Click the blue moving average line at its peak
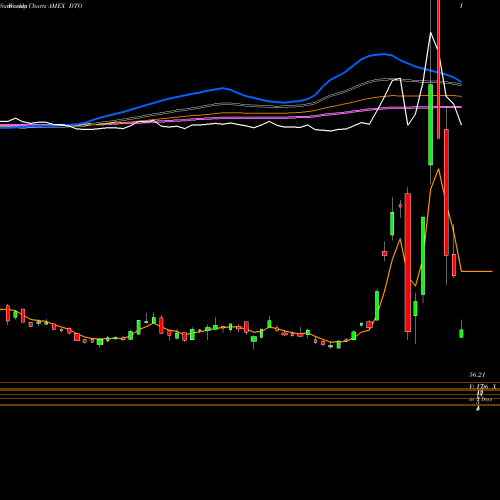The width and height of the screenshot is (500, 500). (383, 54)
